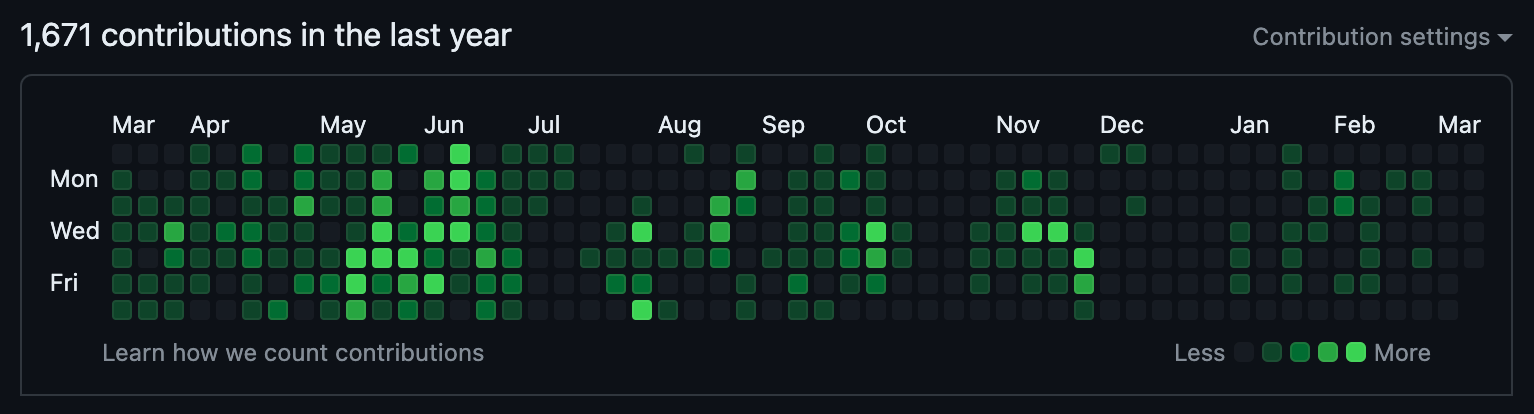
Task: Click the 'Aug' month label
Action: [x=680, y=125]
